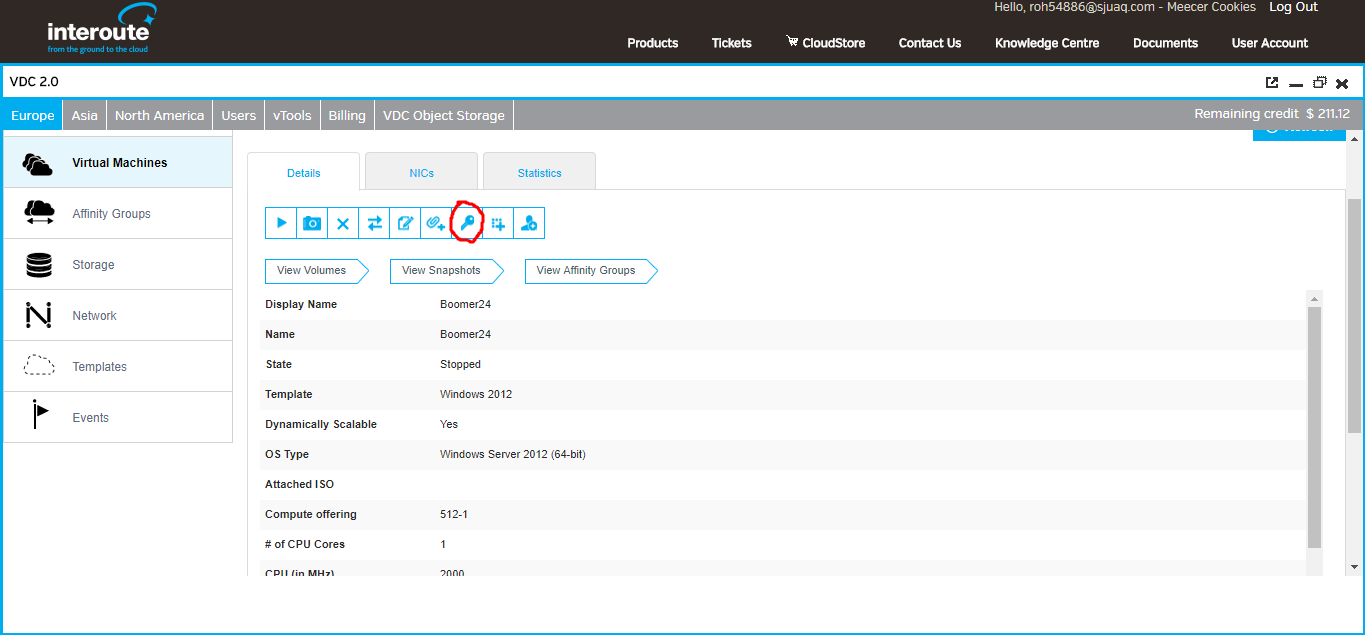The image size is (1365, 635).
Task: Click the View Affinity Groups button
Action: (589, 270)
